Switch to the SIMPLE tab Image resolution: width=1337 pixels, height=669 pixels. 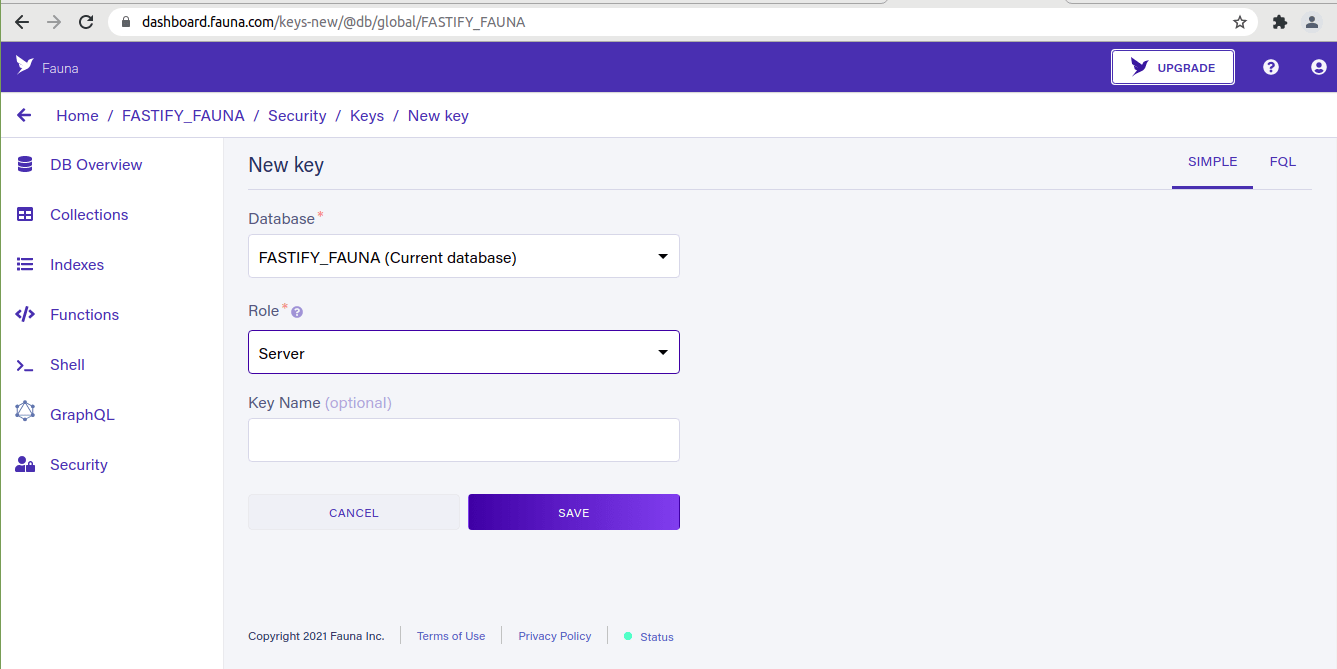[x=1212, y=162]
